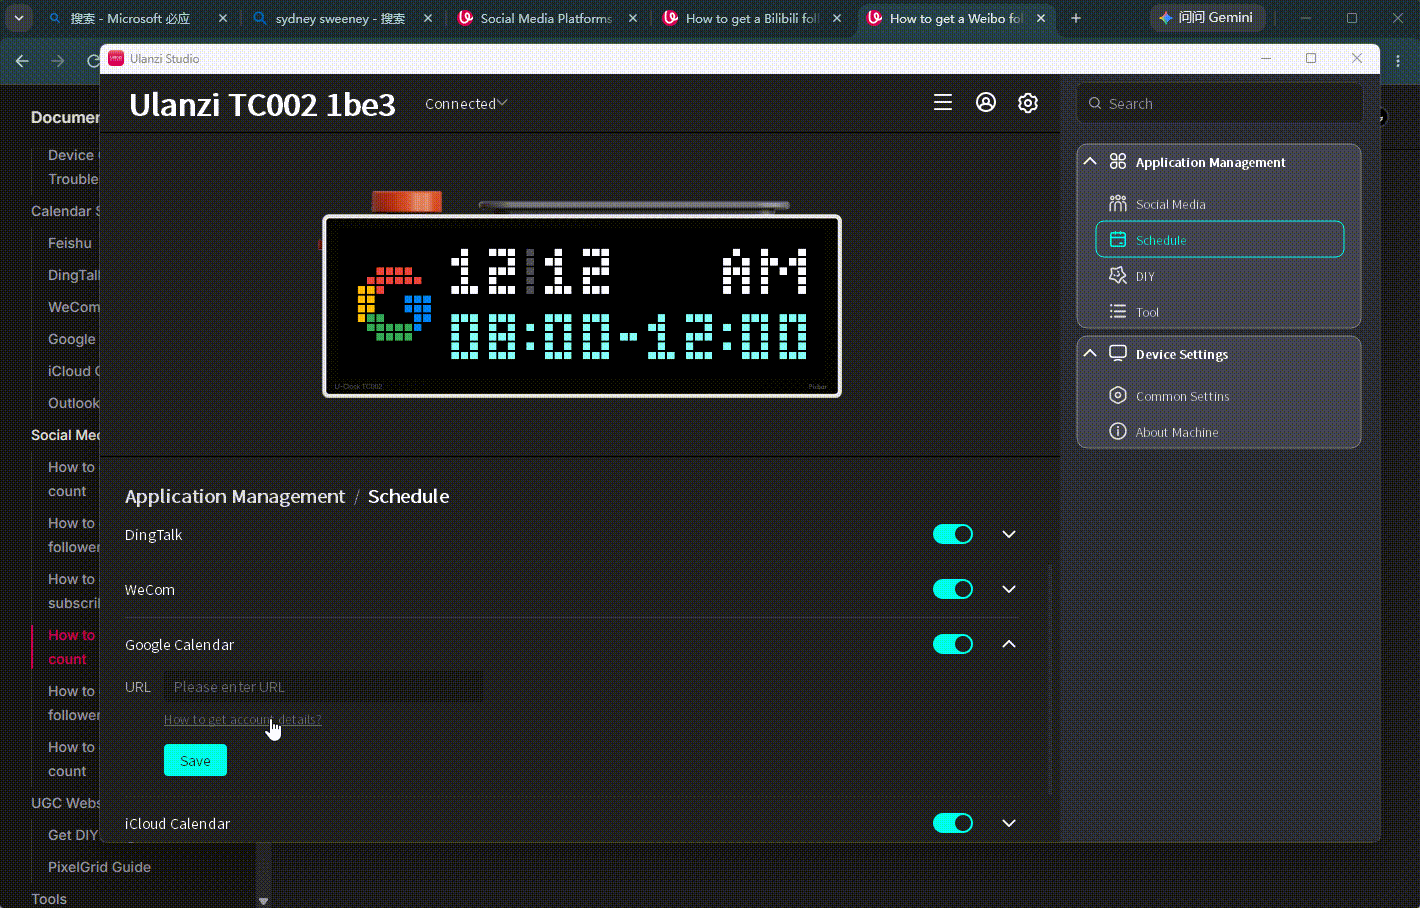Click the browser back arrow

point(22,62)
